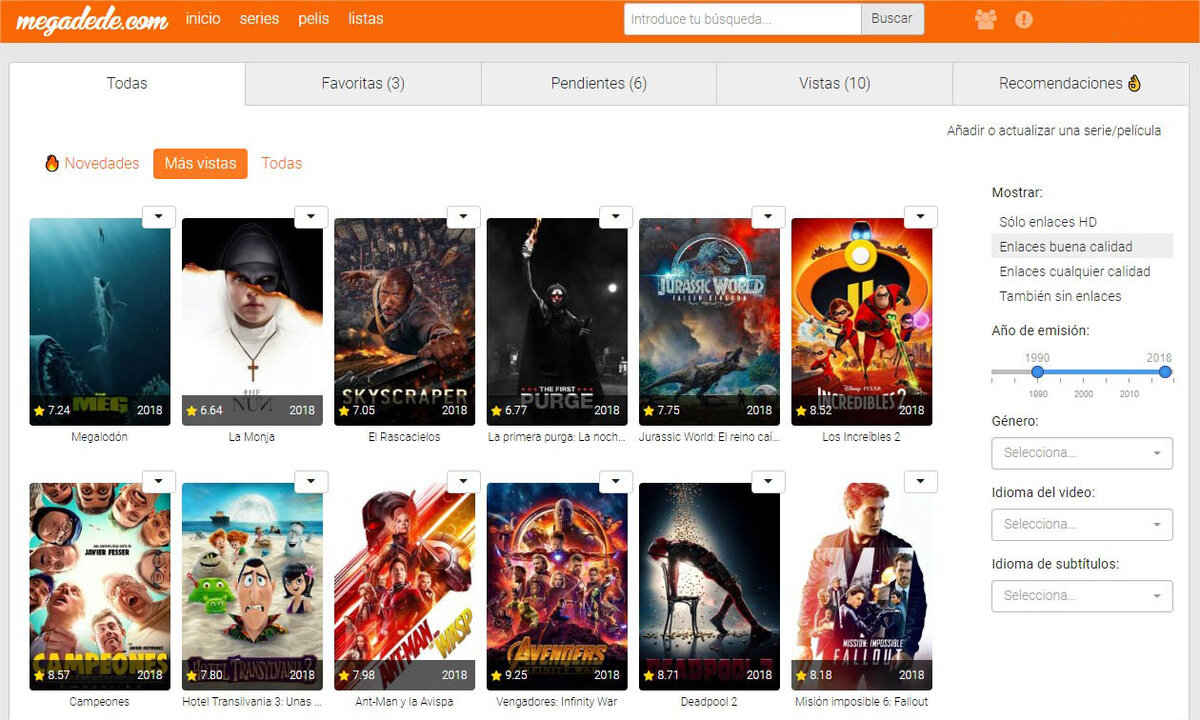
Task: Click the Los Increíbles 2 title text
Action: click(x=861, y=437)
